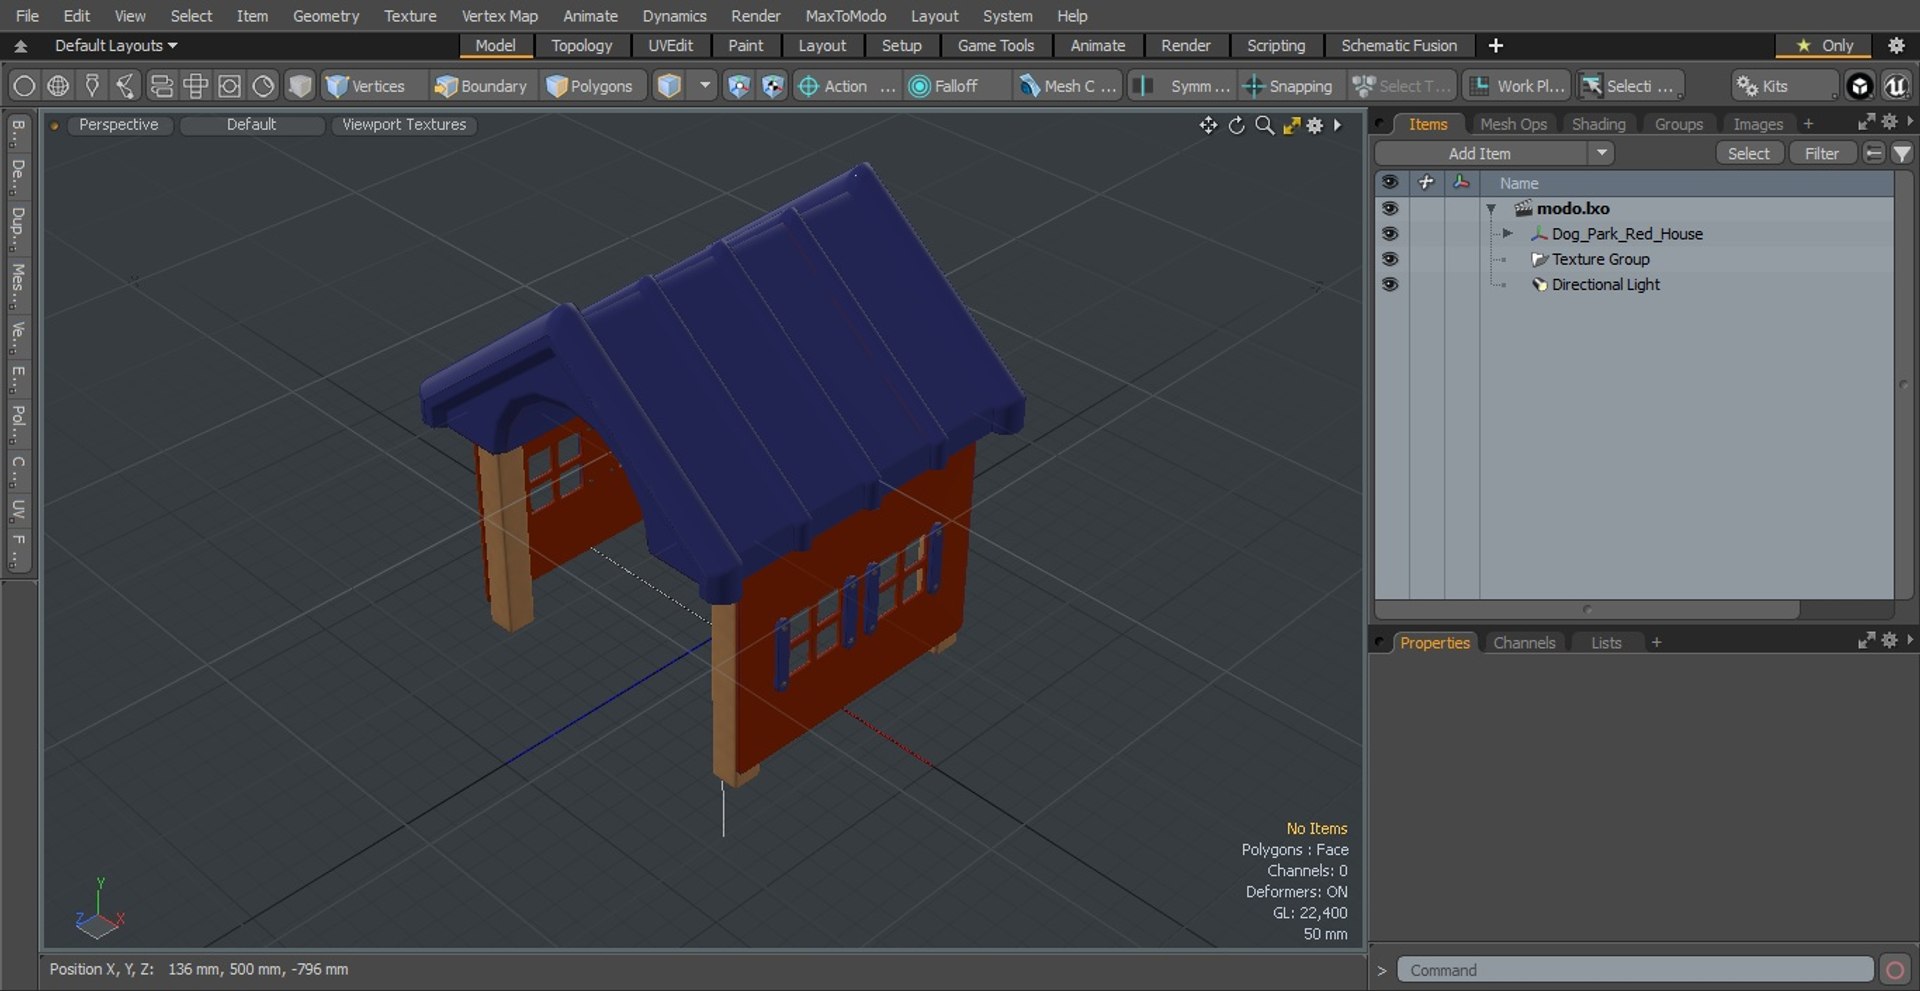Click the unfolded cube UV icon

(x=195, y=86)
